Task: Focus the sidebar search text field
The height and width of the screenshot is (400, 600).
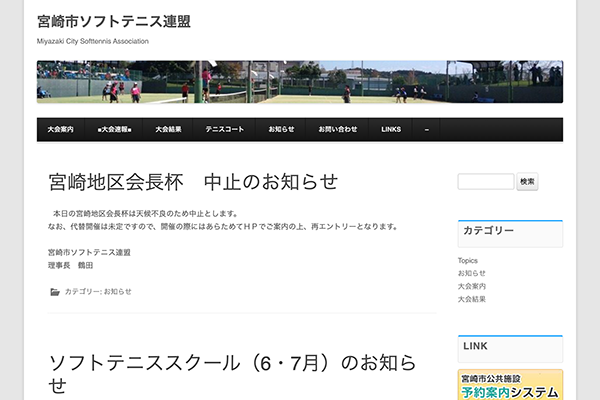Action: (x=485, y=182)
